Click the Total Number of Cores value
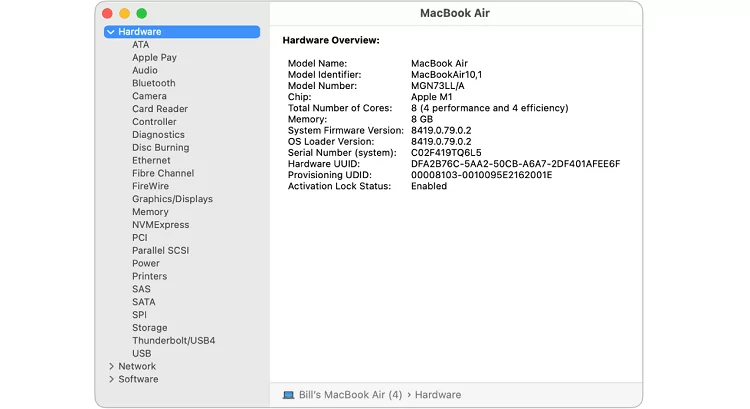 [x=490, y=108]
